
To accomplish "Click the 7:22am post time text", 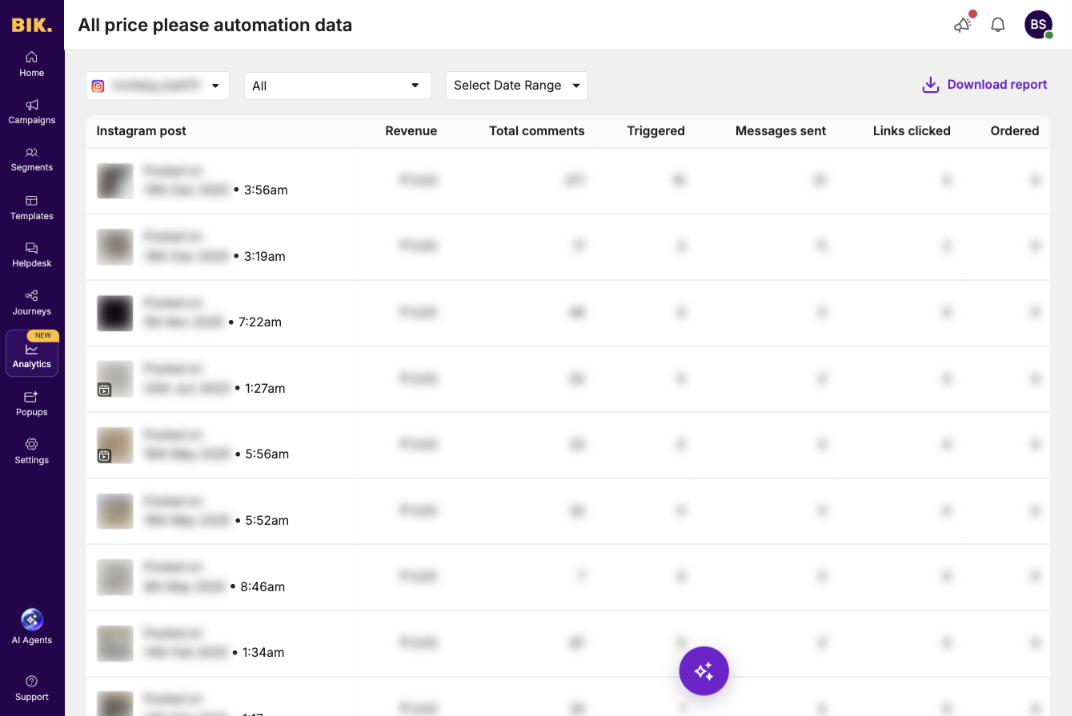I will 260,322.
